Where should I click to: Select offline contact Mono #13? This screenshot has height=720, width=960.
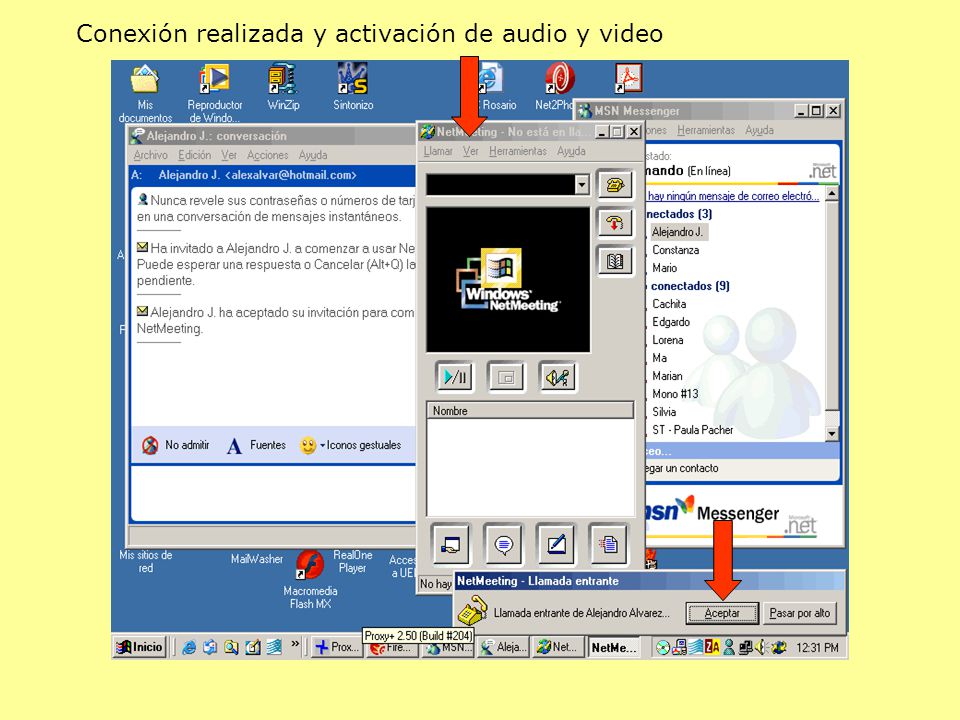pos(675,394)
